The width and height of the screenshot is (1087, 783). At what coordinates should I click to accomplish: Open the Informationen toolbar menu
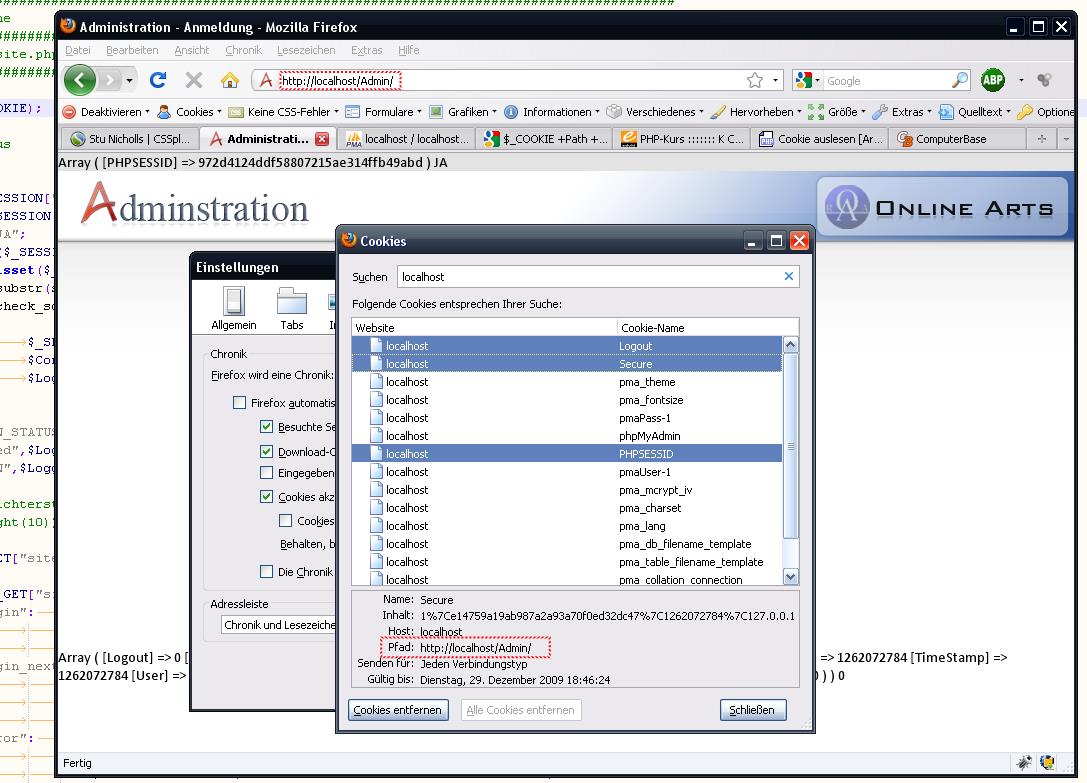pos(552,112)
